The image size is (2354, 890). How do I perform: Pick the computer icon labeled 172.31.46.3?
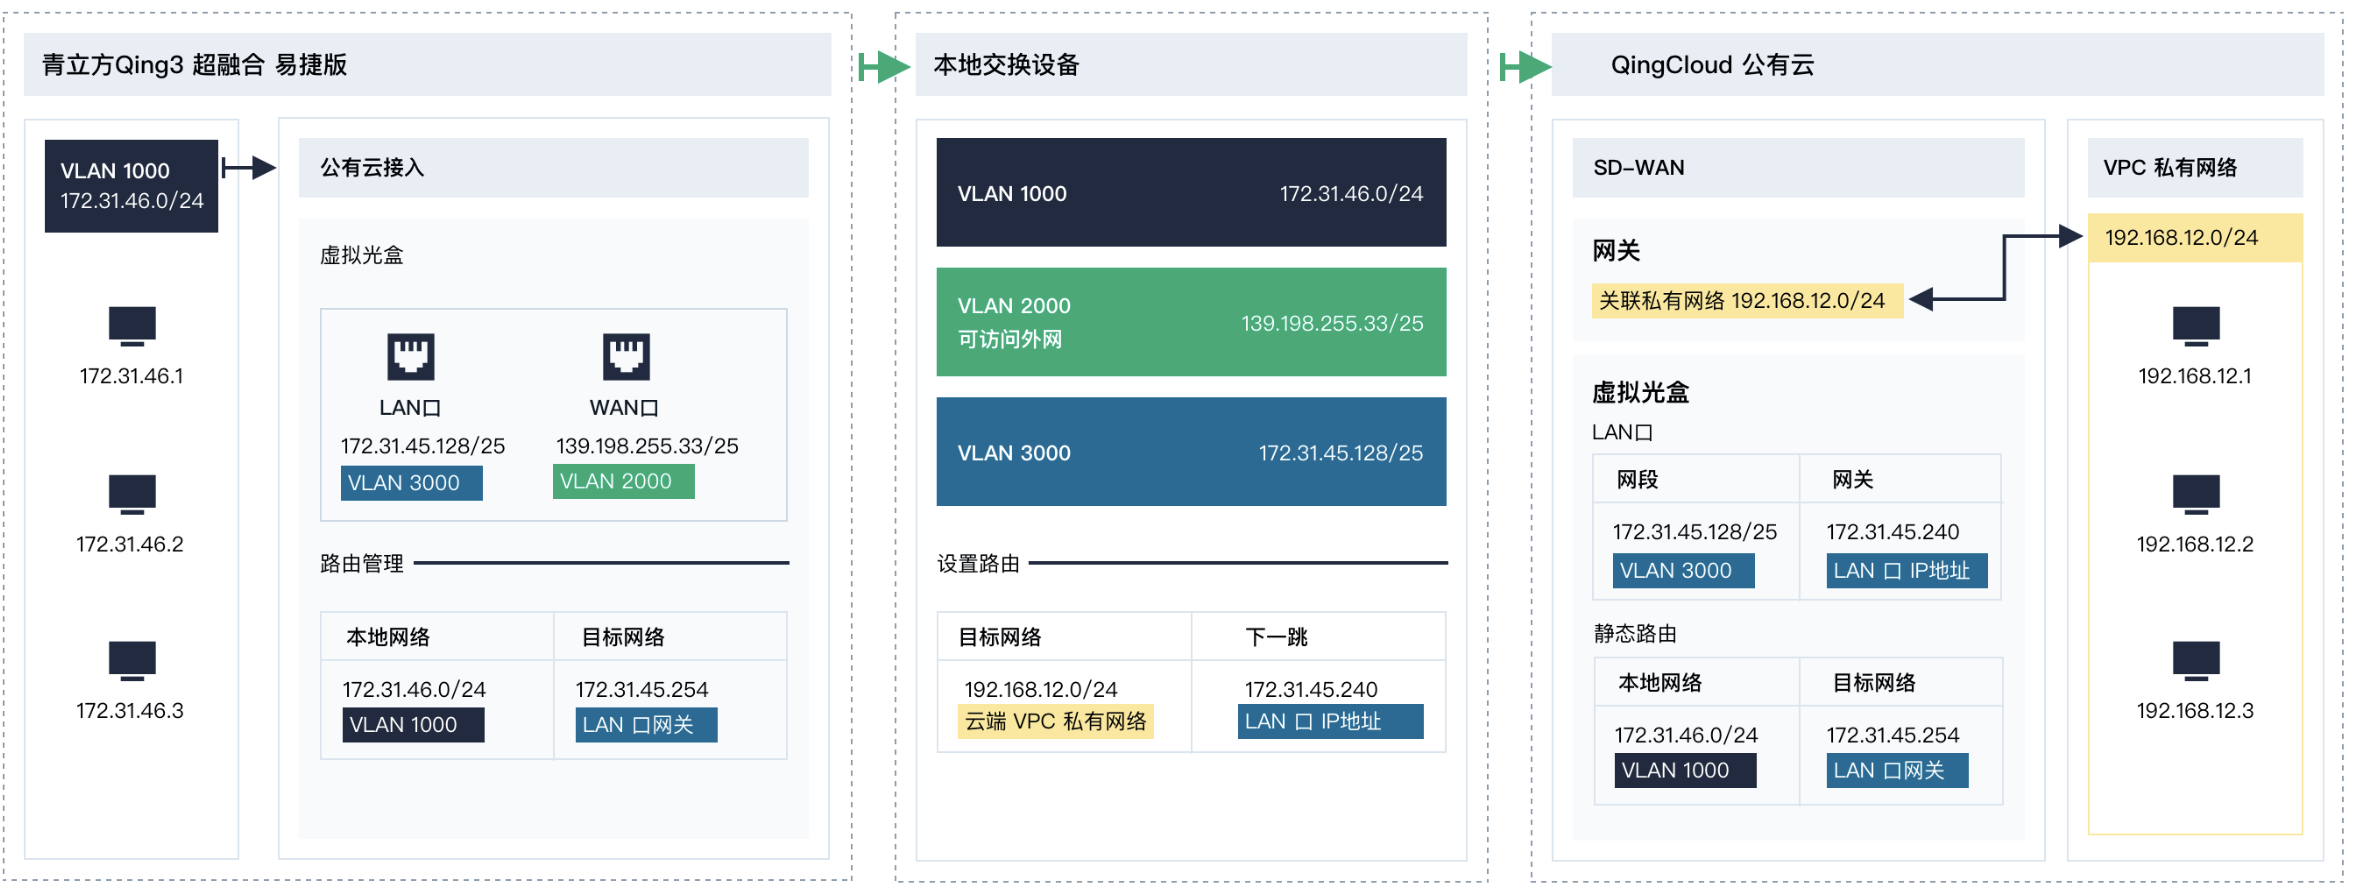tap(132, 661)
